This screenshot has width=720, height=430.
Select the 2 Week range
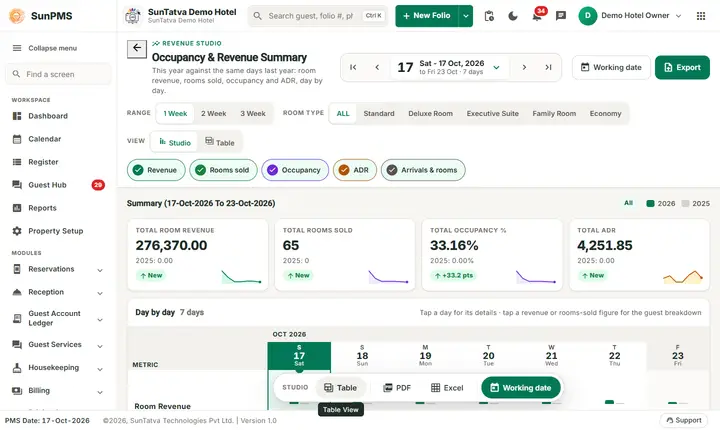214,113
